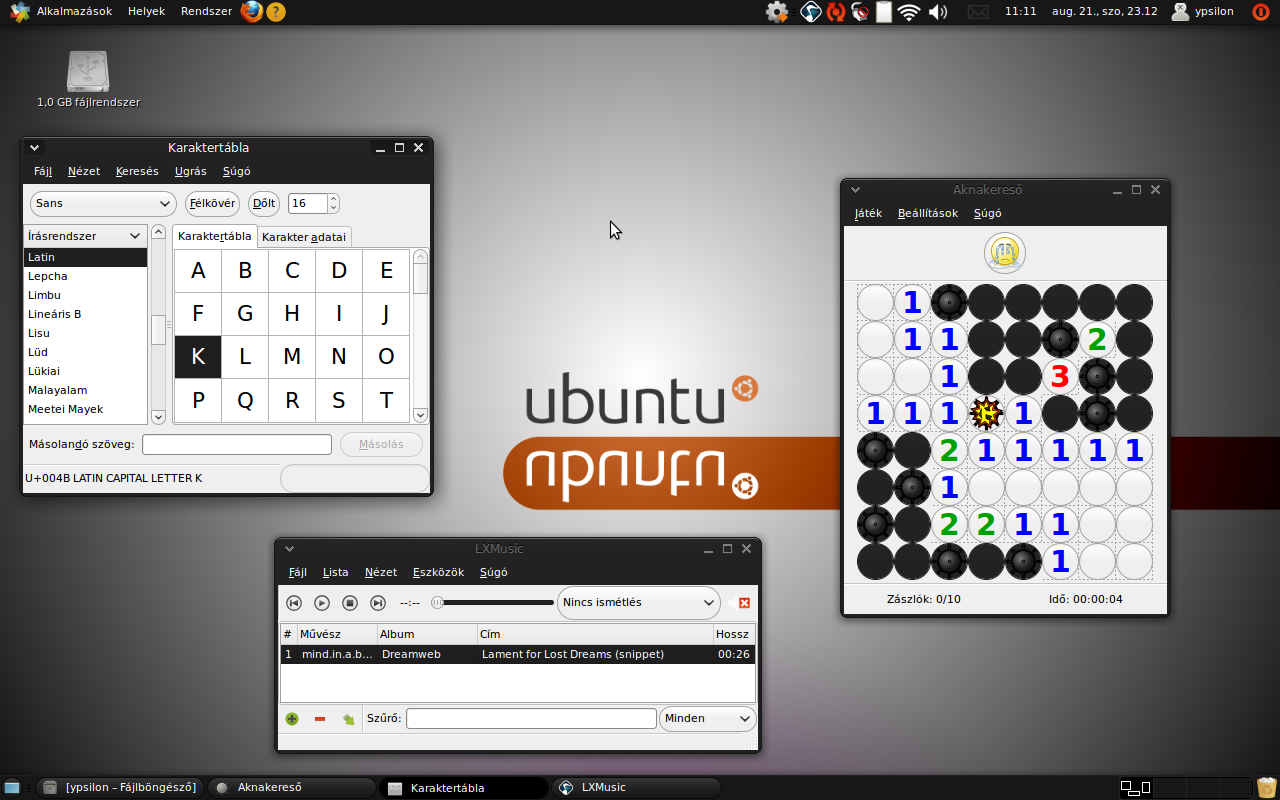Select the Lament for Lost Dreams playlist row

[x=517, y=654]
